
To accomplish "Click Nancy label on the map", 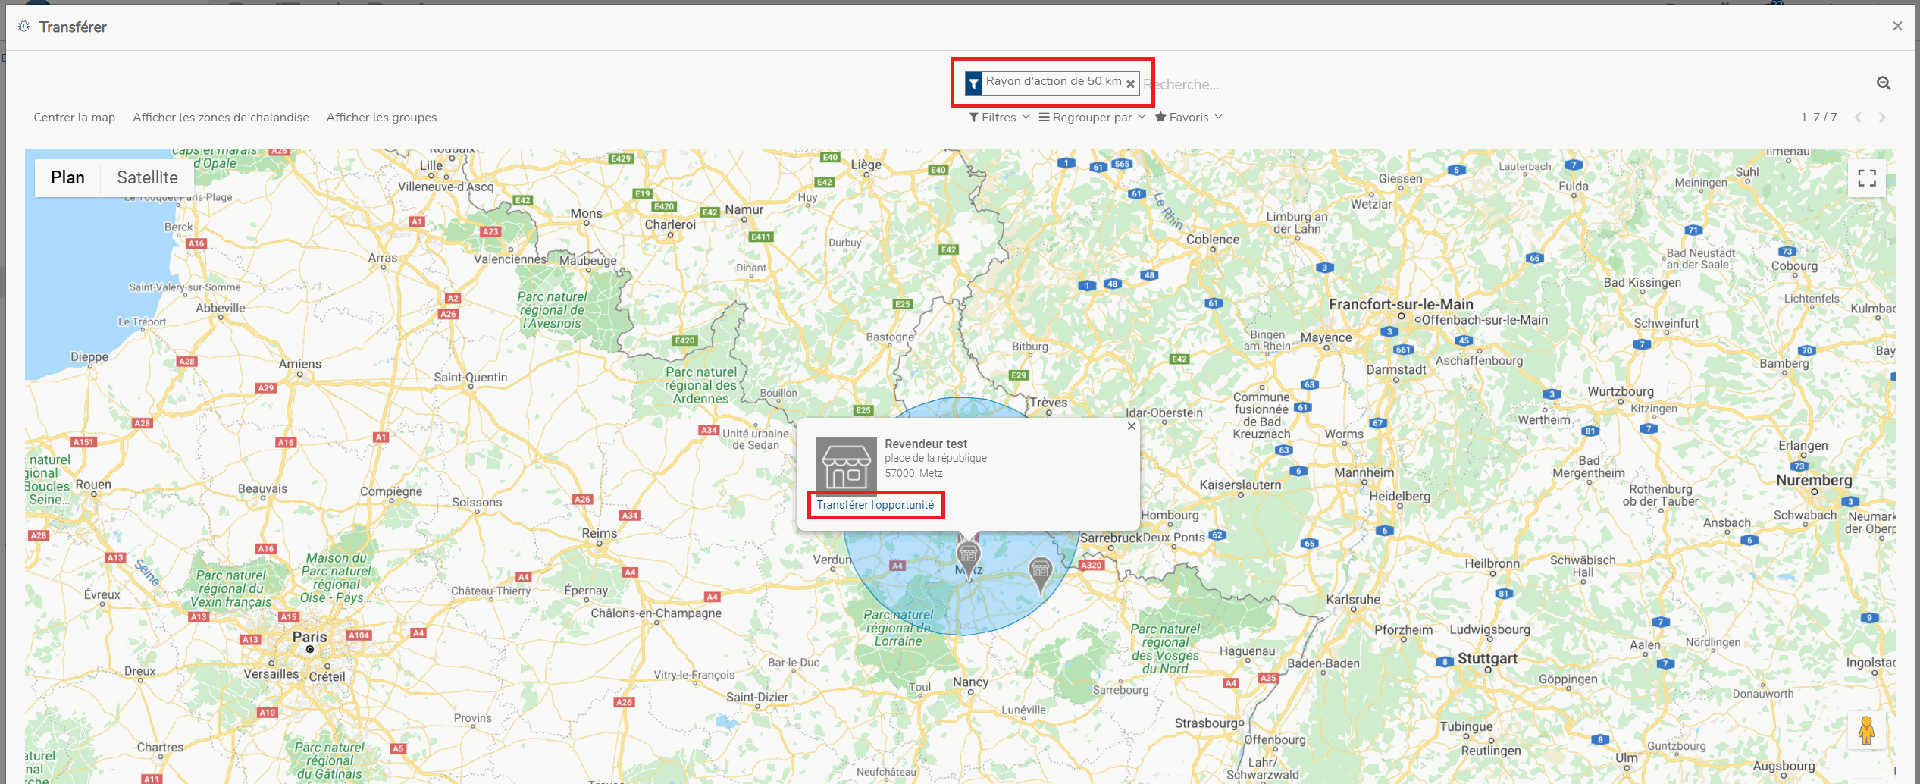I will click(970, 682).
